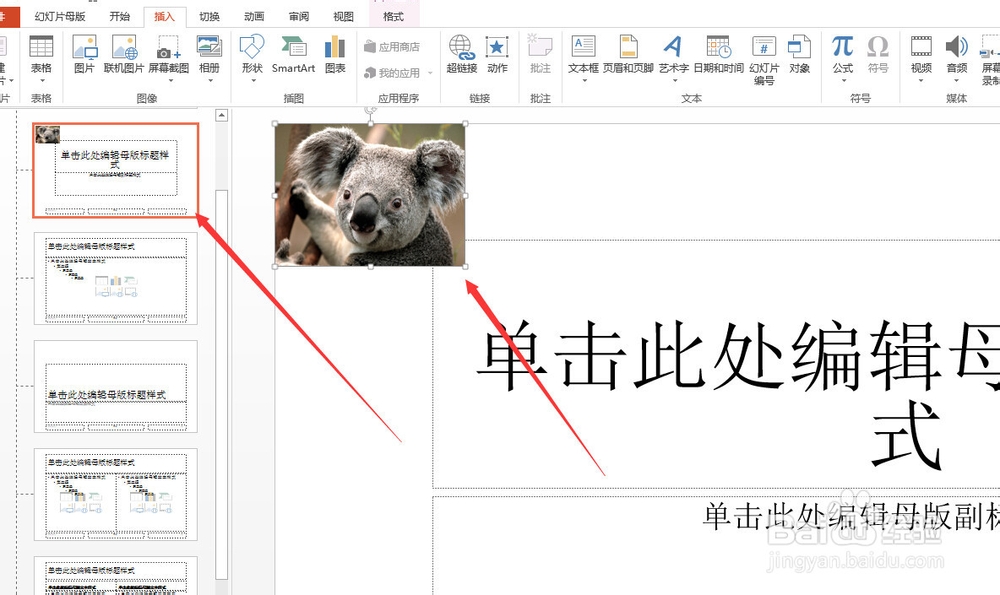Screen dimensions: 1000x595
Task: Select the first master title layout thumbnail
Action: click(116, 170)
